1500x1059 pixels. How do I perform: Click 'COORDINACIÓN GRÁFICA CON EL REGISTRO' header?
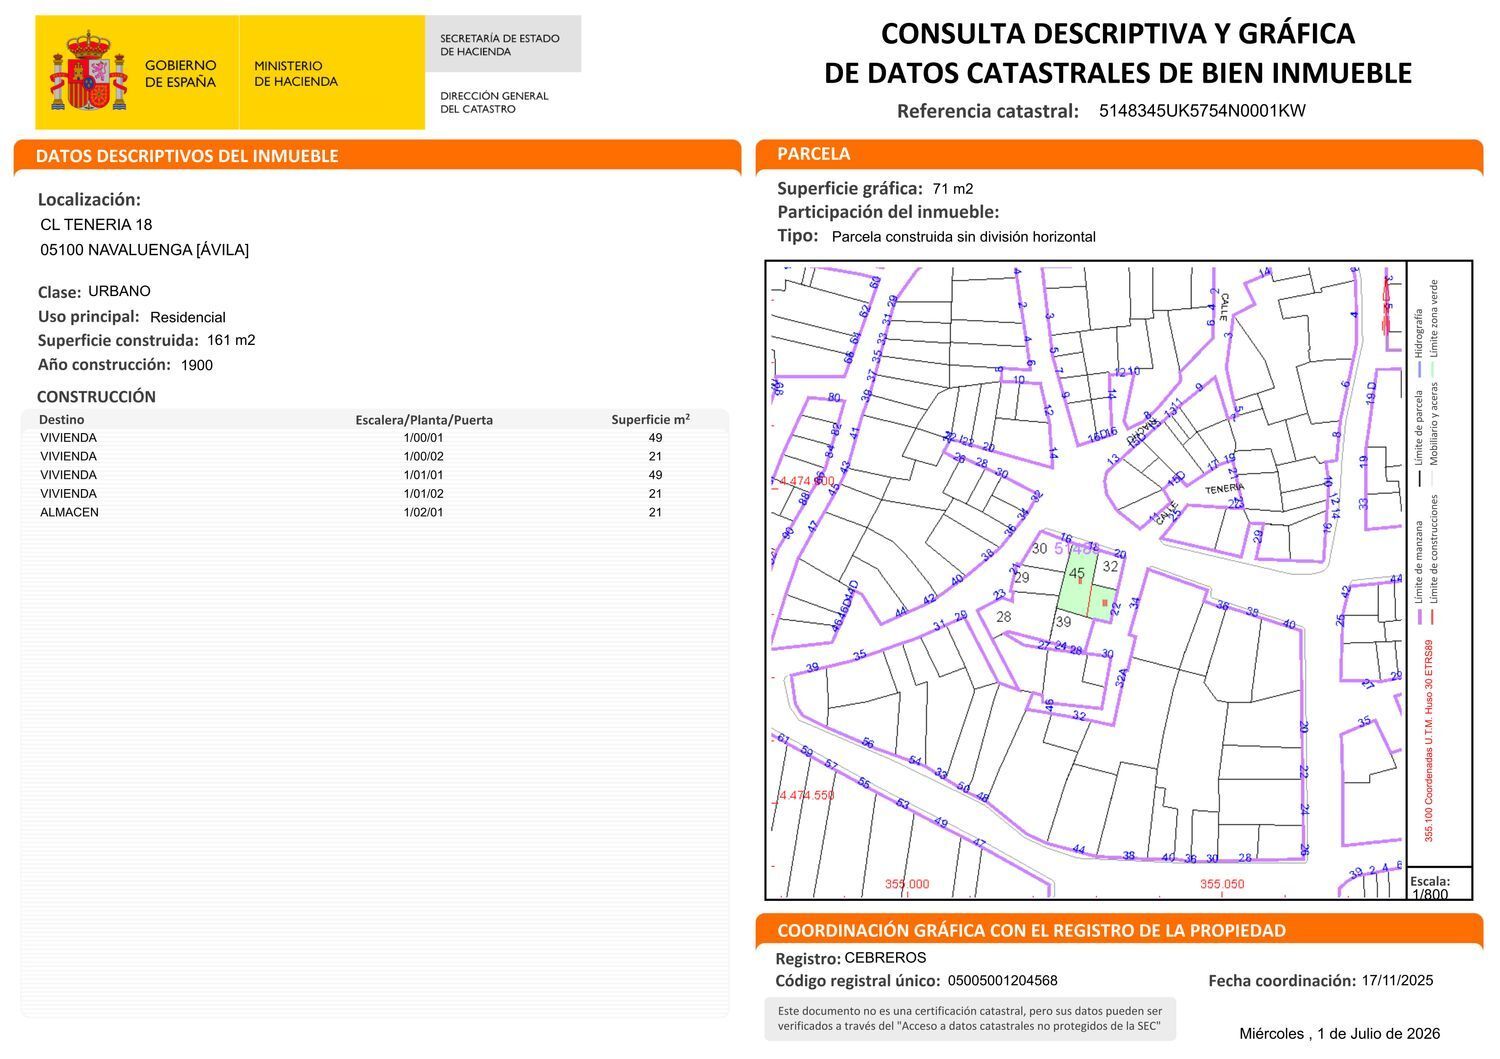tap(1031, 931)
